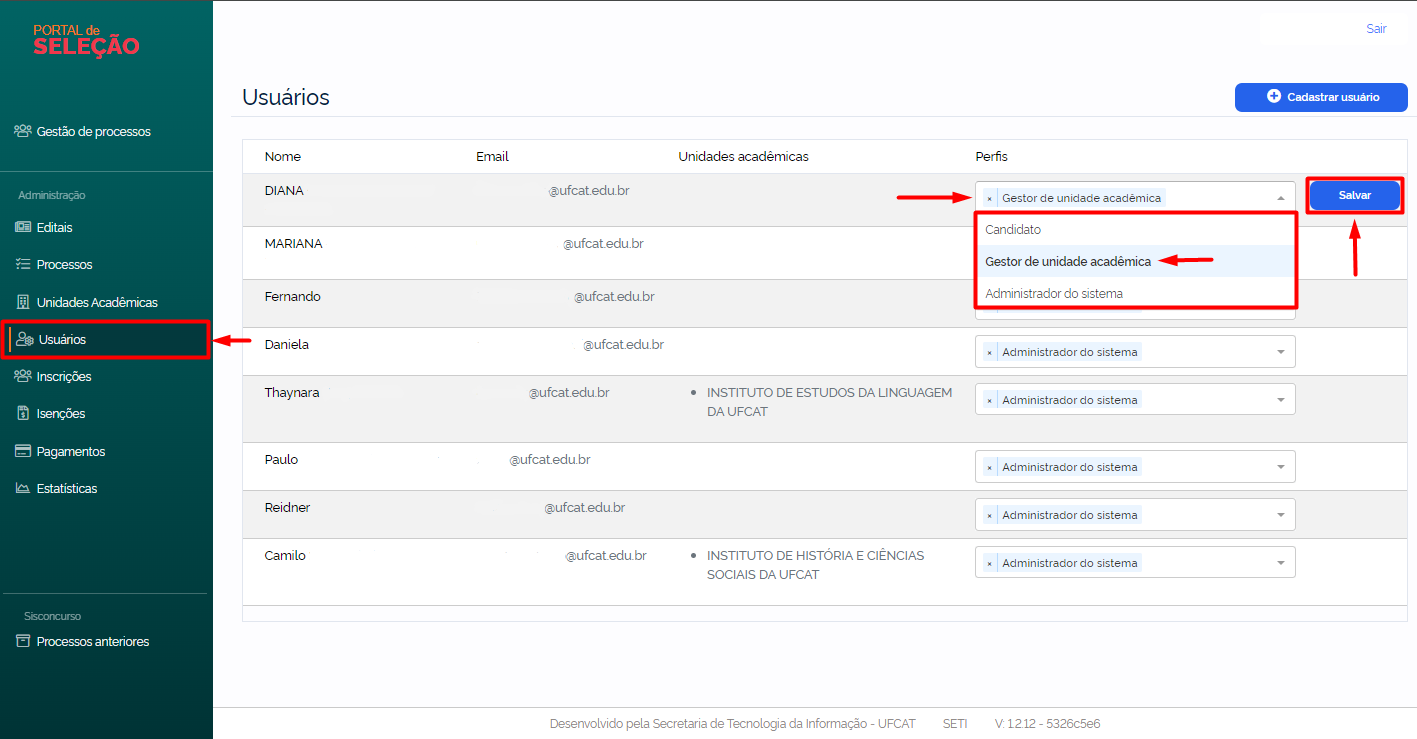Viewport: 1417px width, 739px height.
Task: Select Candidato in the profile list
Action: [1135, 230]
